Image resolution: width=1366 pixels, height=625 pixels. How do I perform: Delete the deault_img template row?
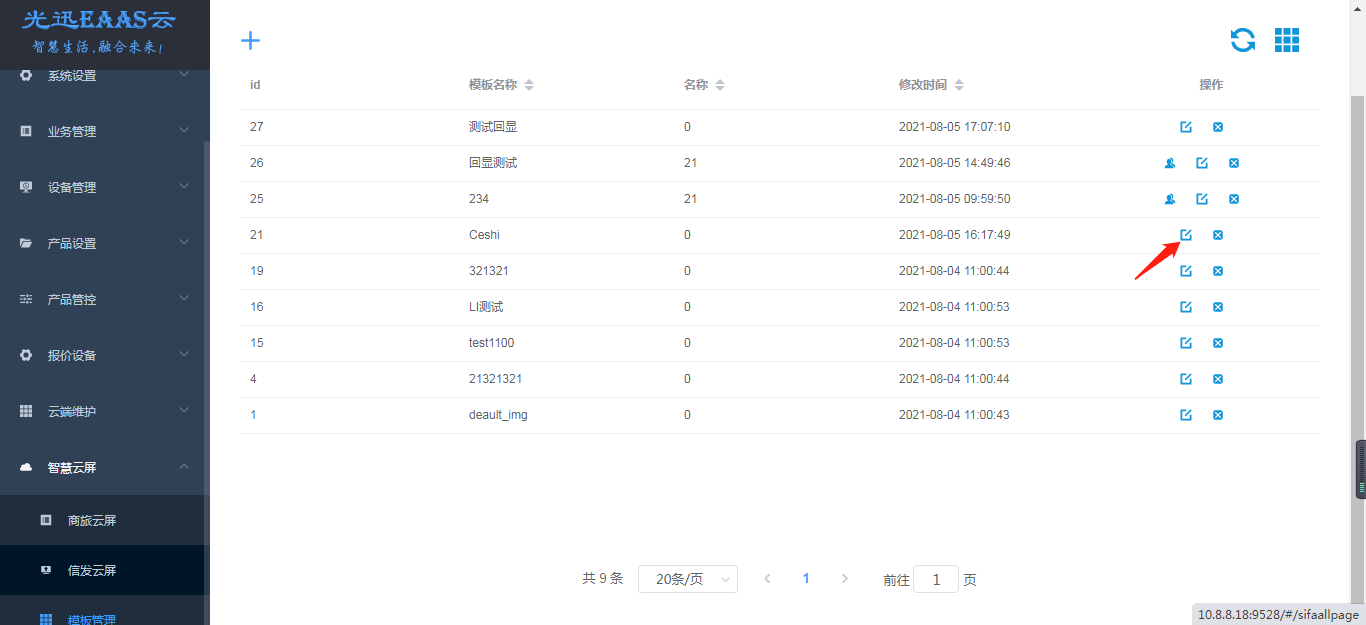click(x=1218, y=415)
